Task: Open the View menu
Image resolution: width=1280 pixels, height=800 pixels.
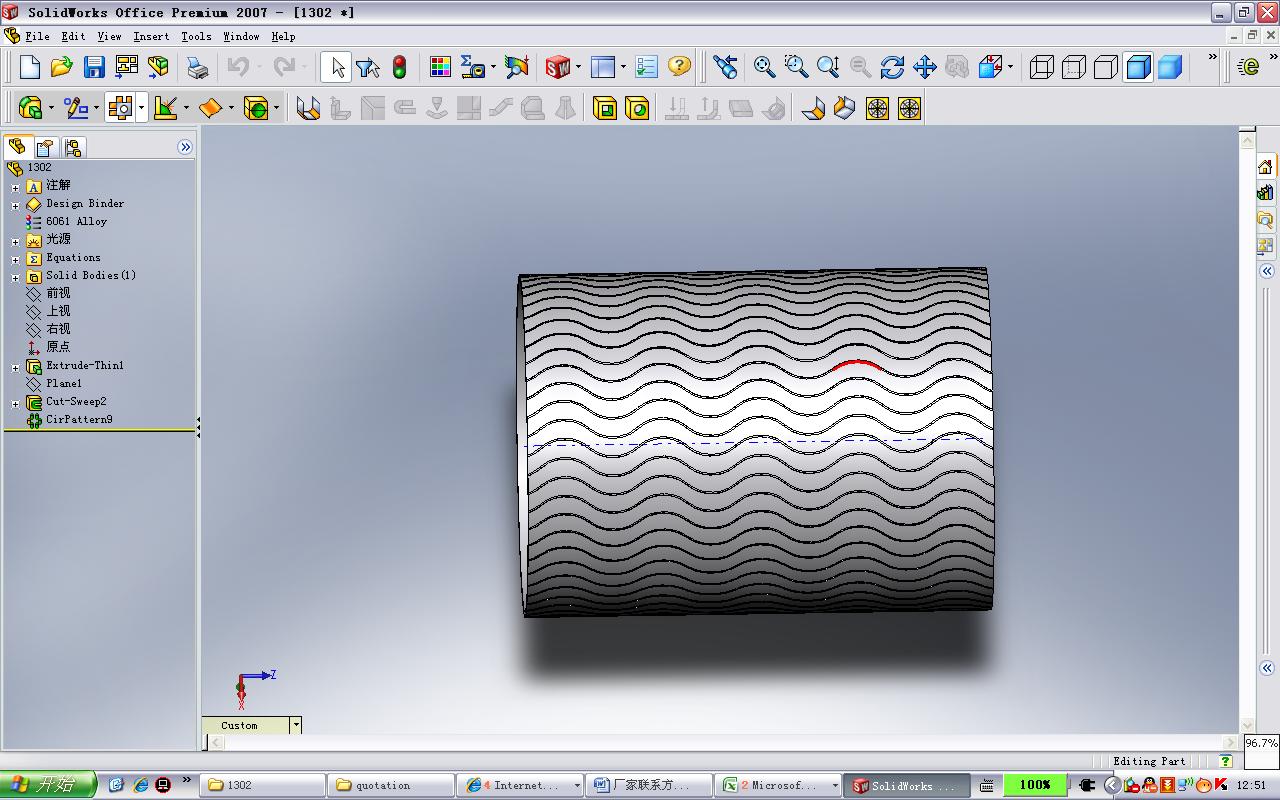Action: [109, 36]
